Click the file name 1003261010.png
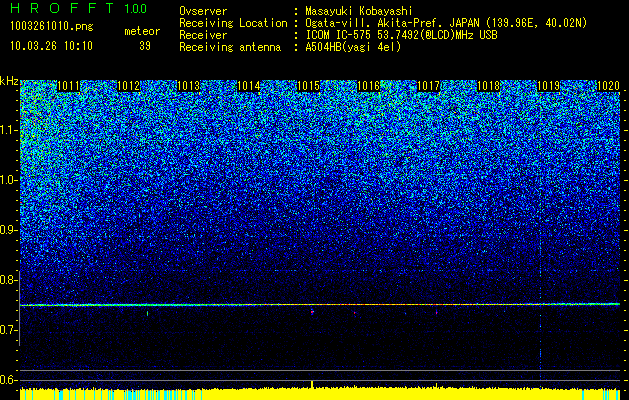Viewport: 629px width, 400px height. click(52, 27)
